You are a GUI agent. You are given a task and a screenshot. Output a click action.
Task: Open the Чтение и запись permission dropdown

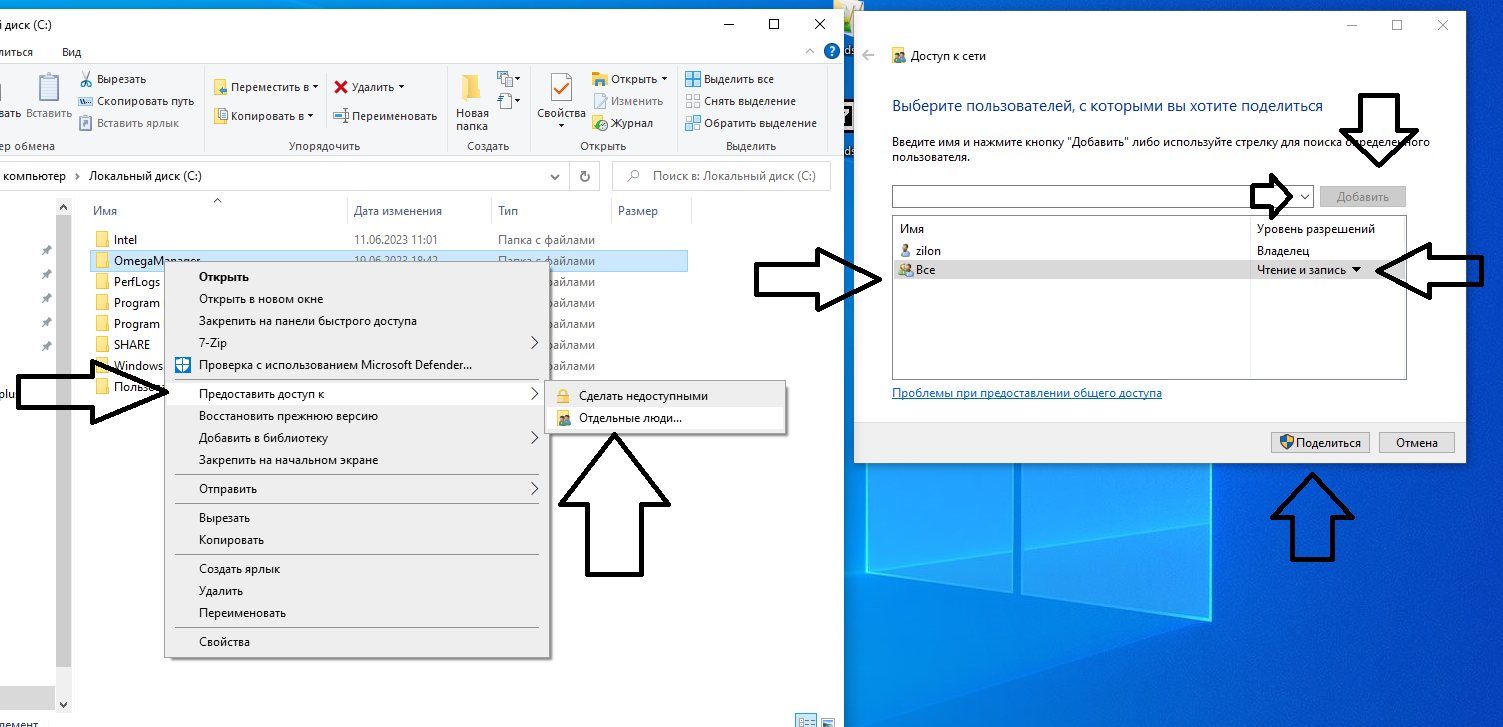pyautogui.click(x=1357, y=270)
